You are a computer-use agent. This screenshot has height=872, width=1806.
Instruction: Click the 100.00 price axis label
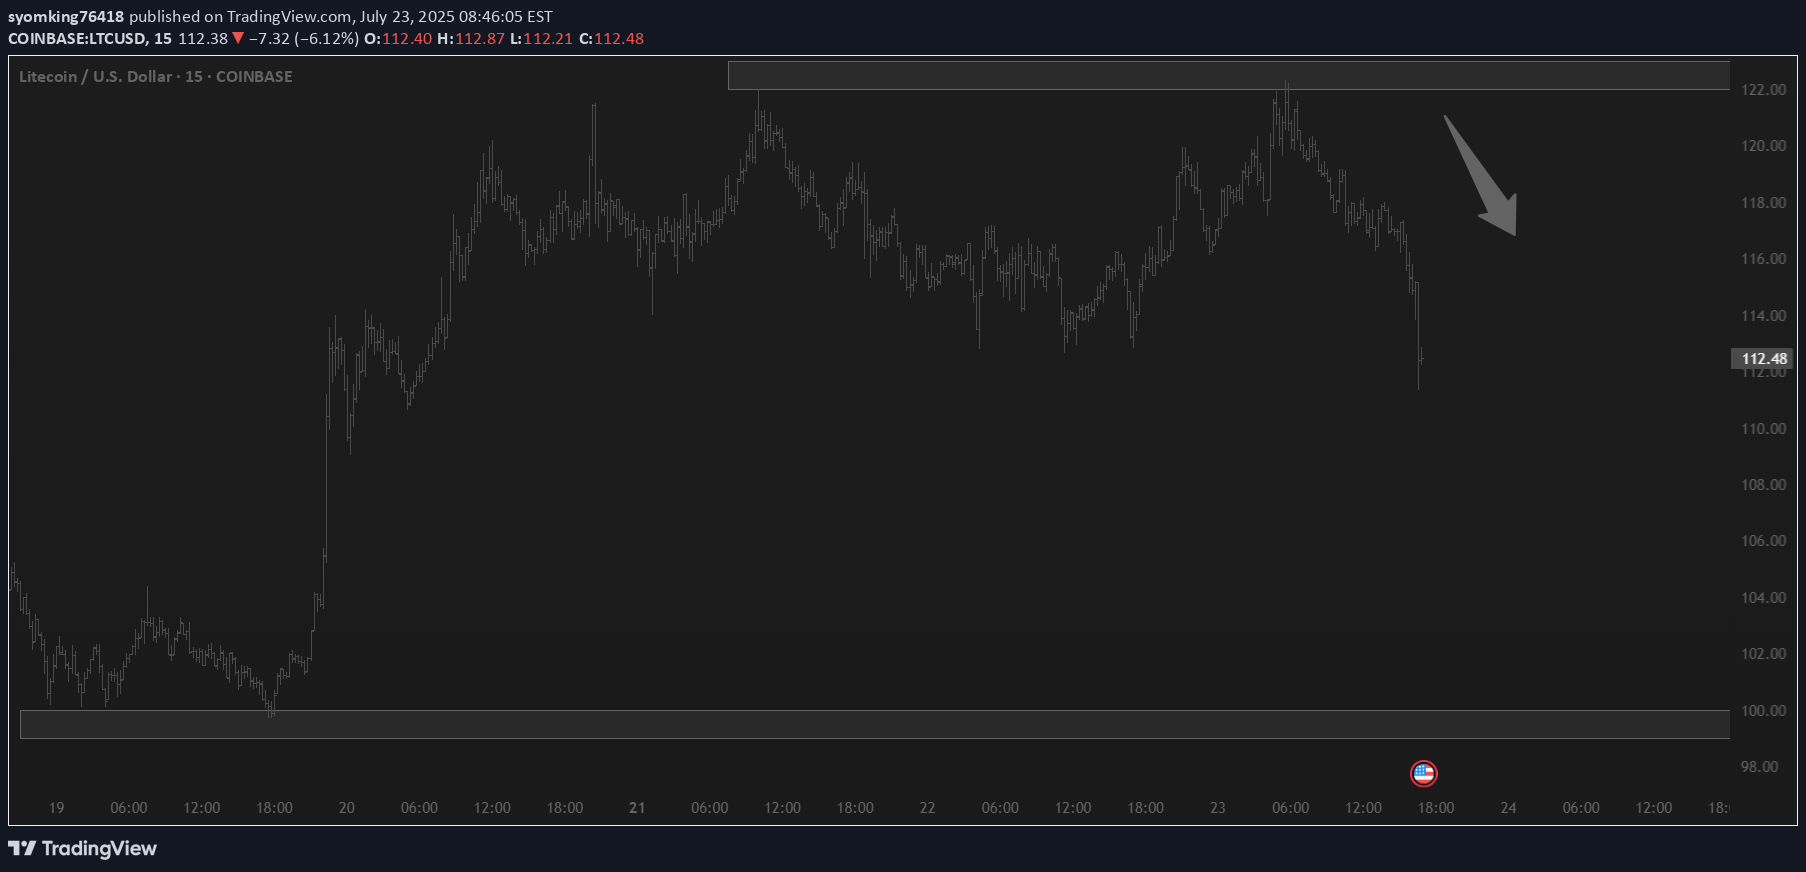coord(1763,710)
